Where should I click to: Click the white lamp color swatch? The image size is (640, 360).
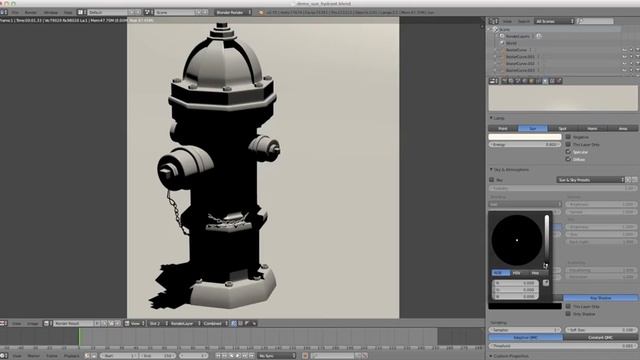point(525,137)
